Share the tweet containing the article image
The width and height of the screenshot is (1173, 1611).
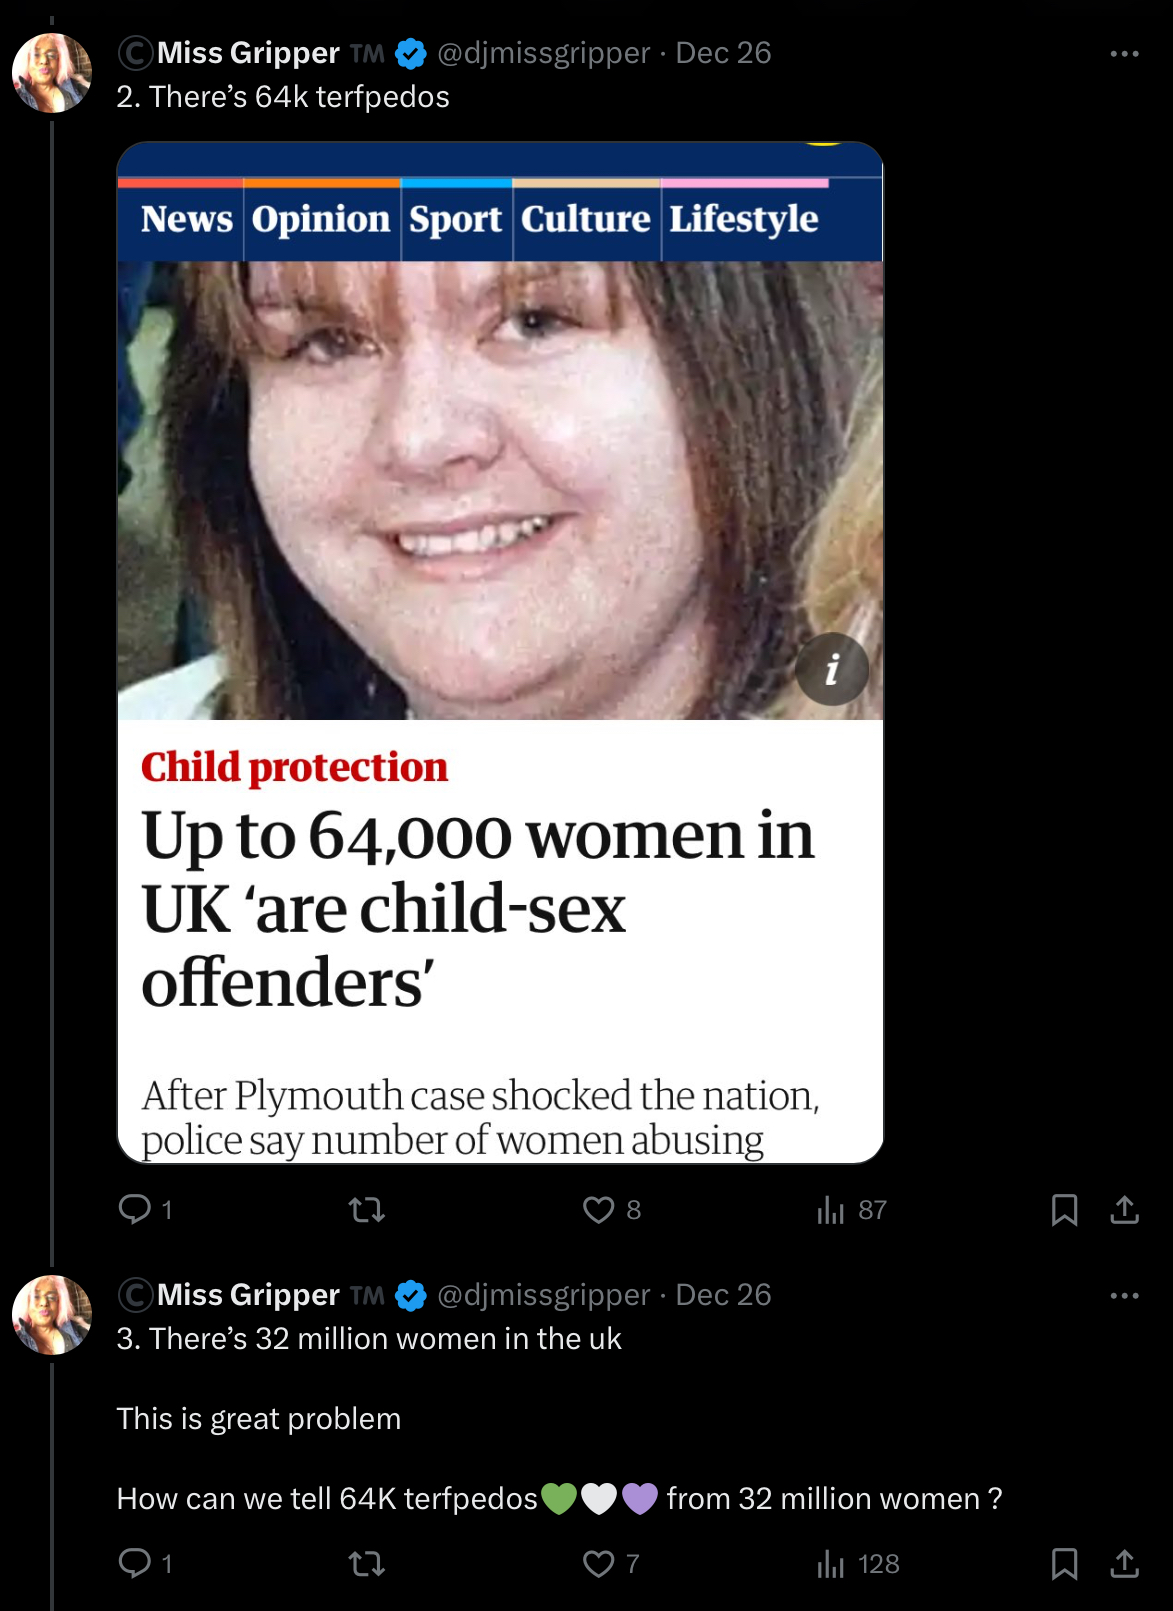(1125, 1210)
